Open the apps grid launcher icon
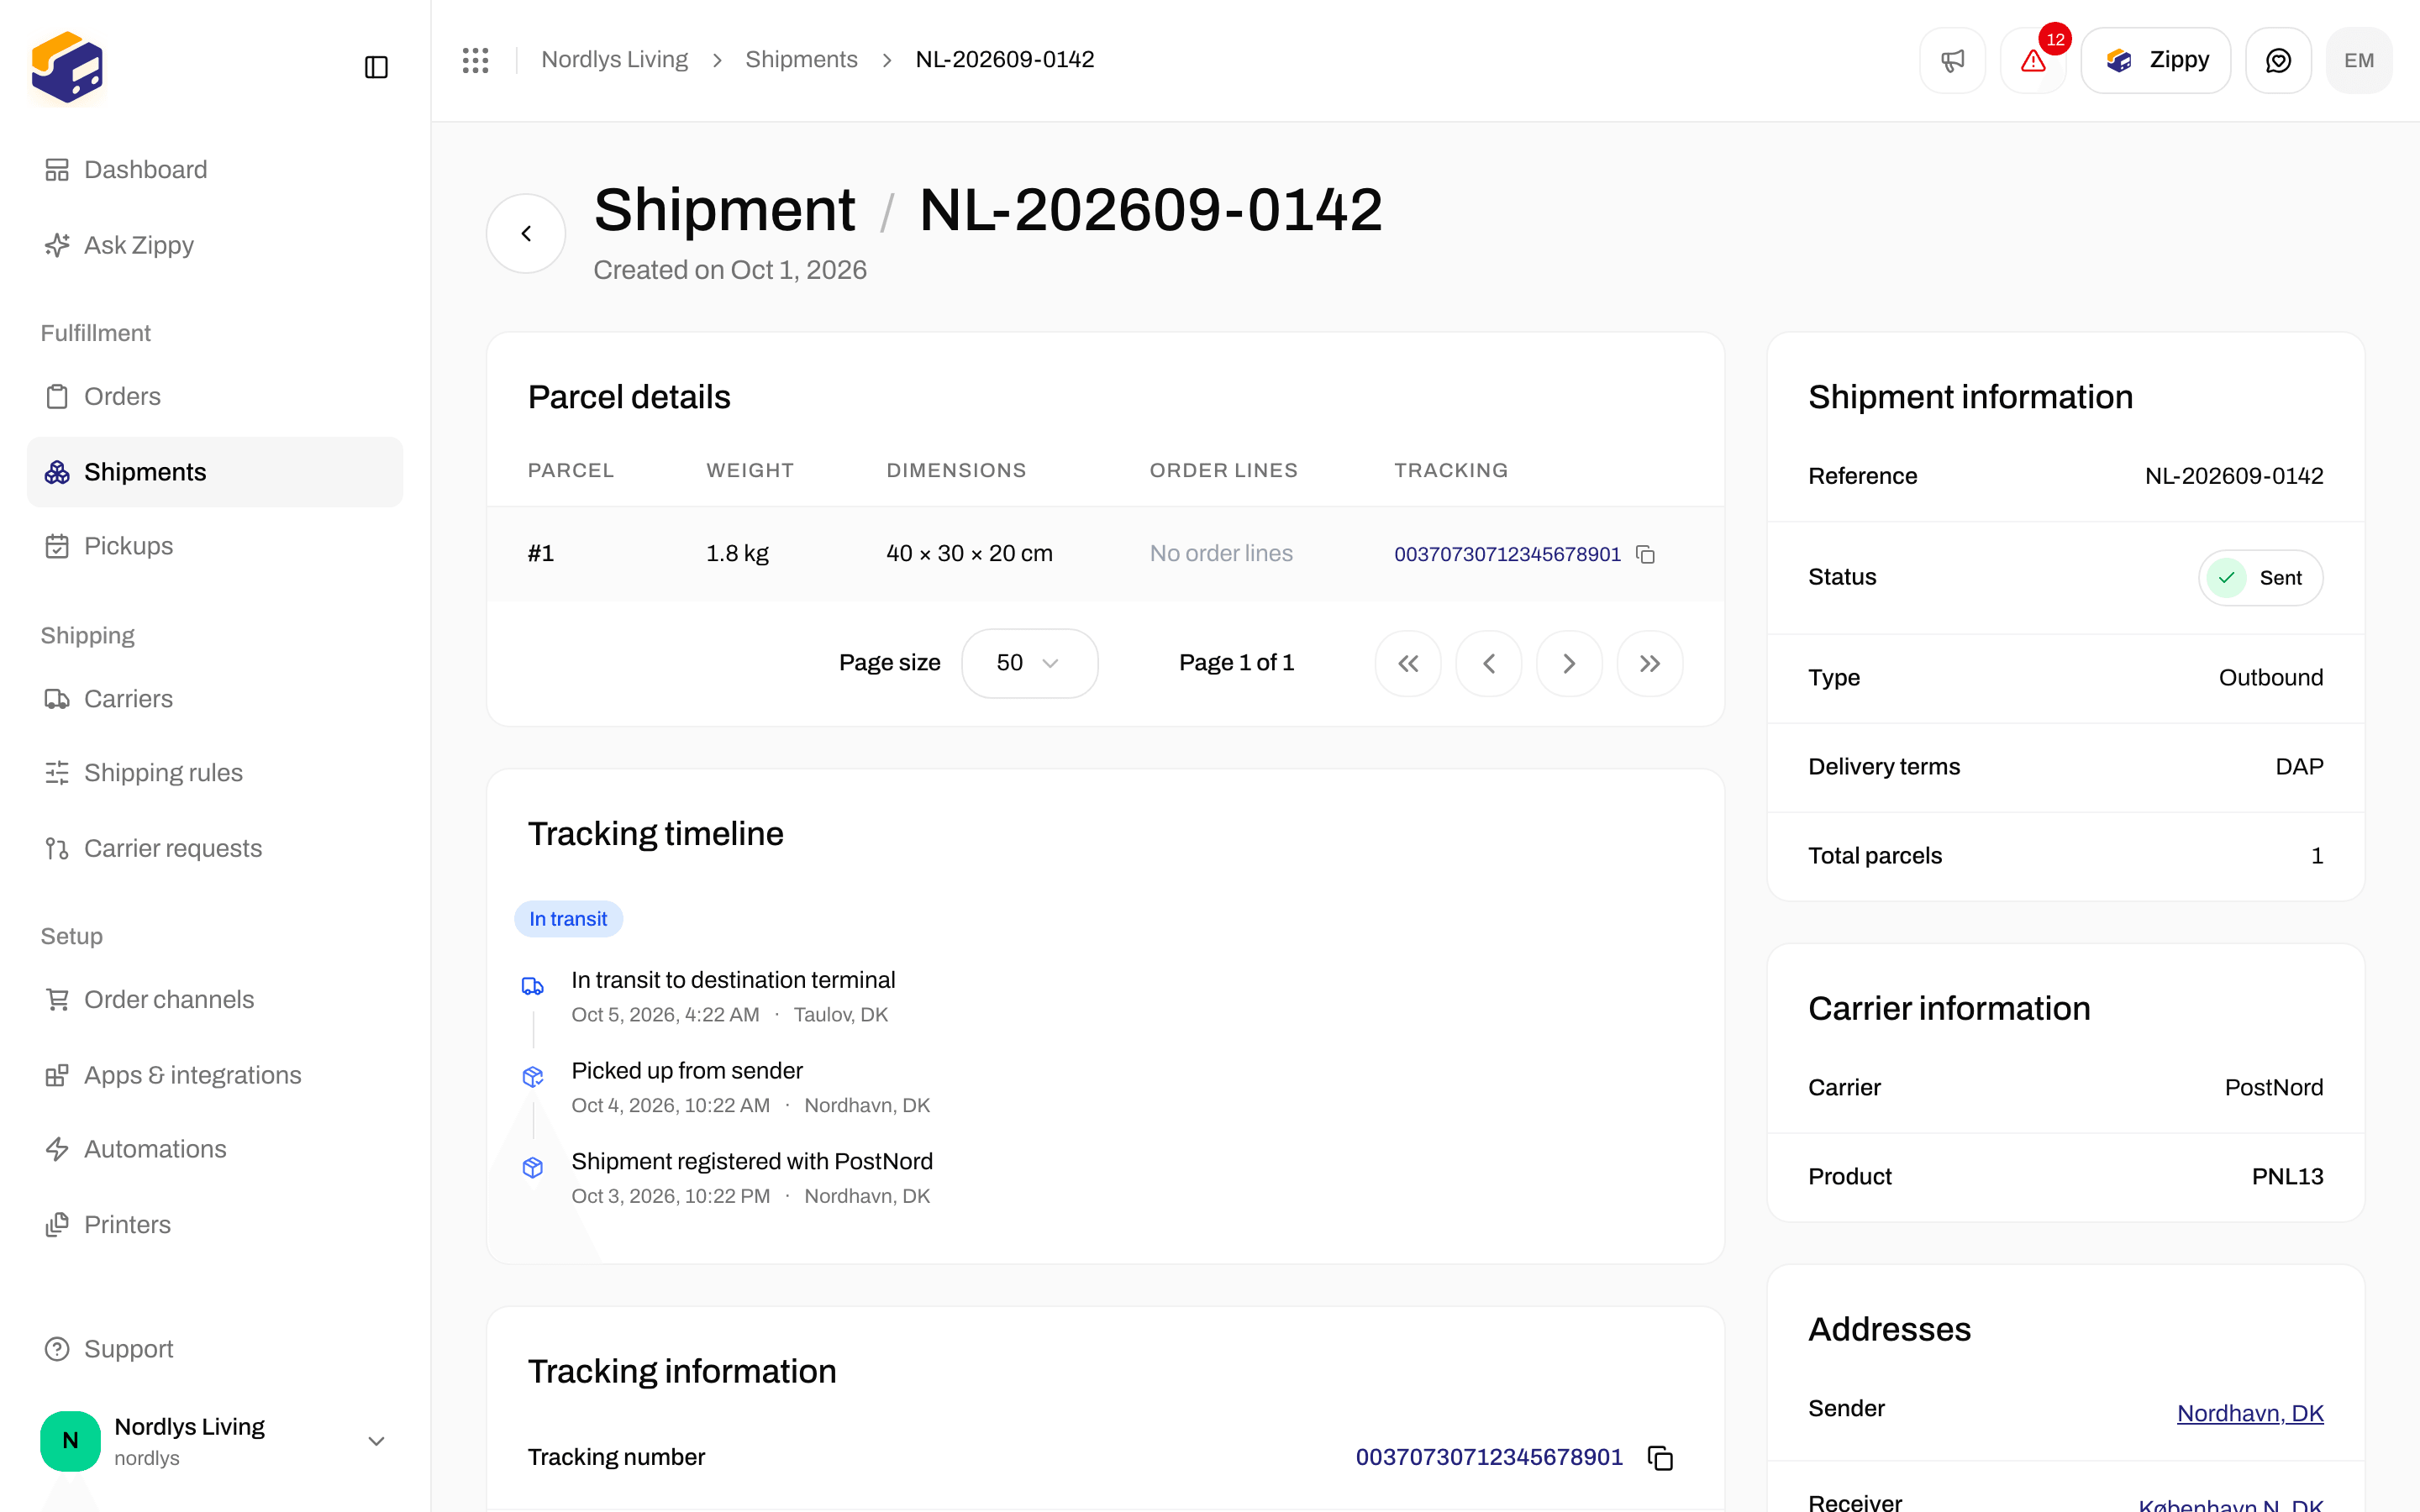Image resolution: width=2420 pixels, height=1512 pixels. point(475,60)
